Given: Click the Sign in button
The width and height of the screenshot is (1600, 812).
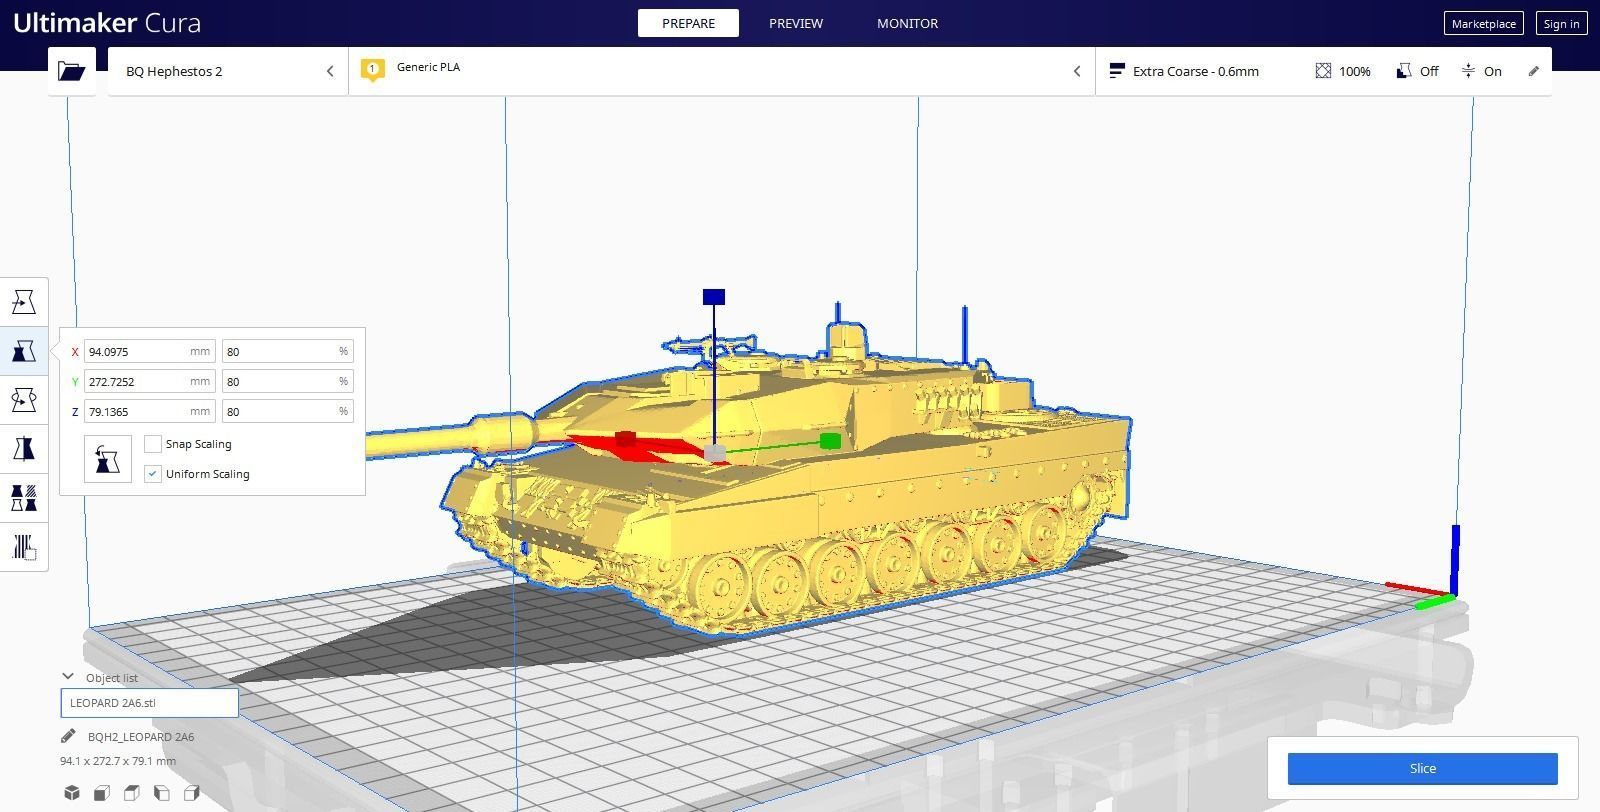Looking at the screenshot, I should 1561,24.
